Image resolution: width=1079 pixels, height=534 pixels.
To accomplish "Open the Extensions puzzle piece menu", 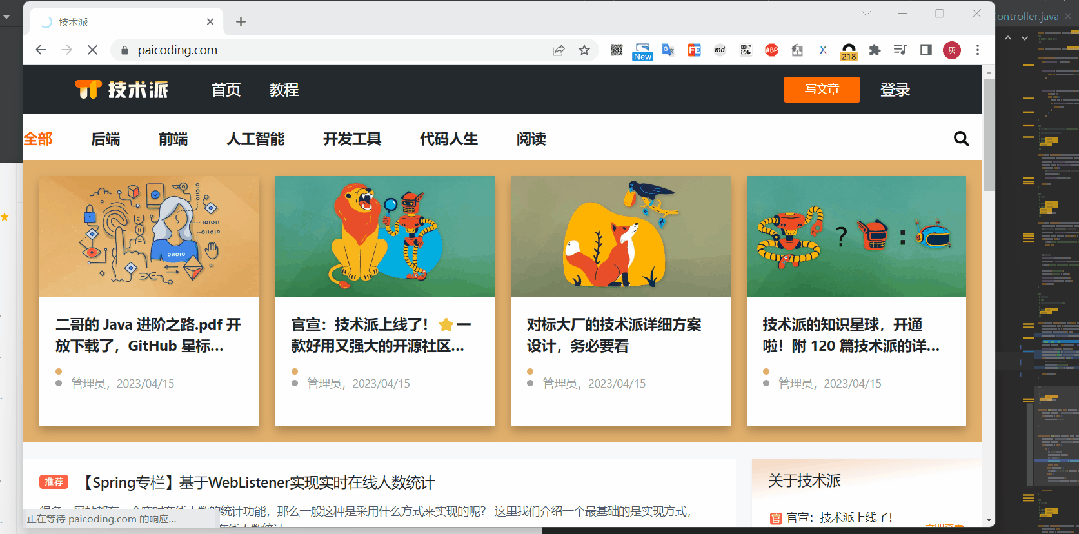I will pyautogui.click(x=875, y=50).
